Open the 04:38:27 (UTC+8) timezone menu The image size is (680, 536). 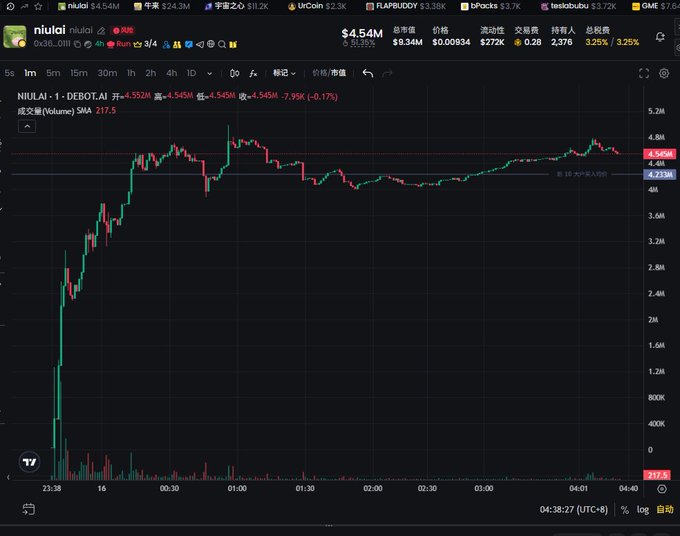pyautogui.click(x=573, y=510)
